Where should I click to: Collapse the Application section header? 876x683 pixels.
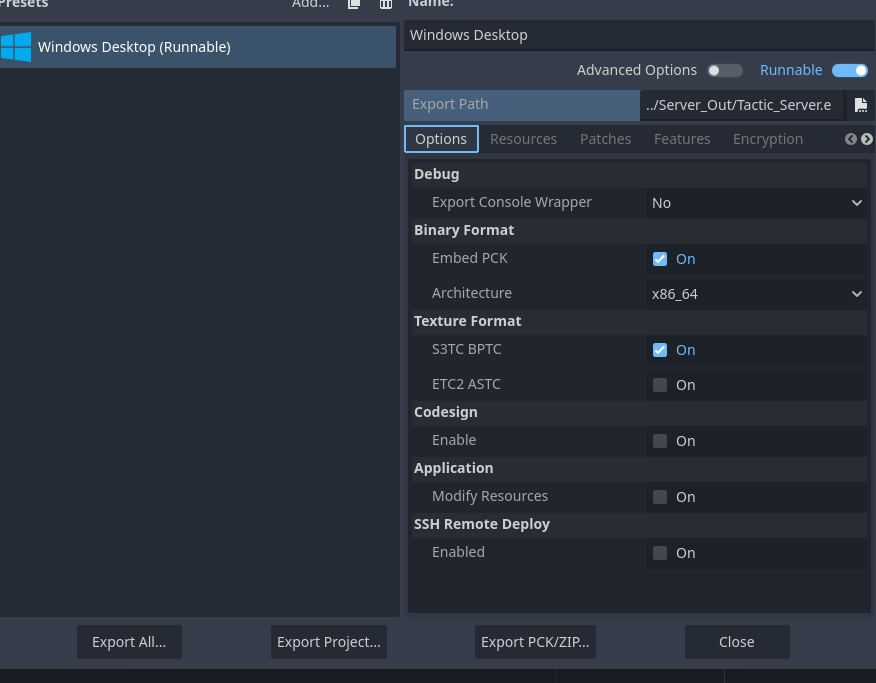(x=639, y=468)
